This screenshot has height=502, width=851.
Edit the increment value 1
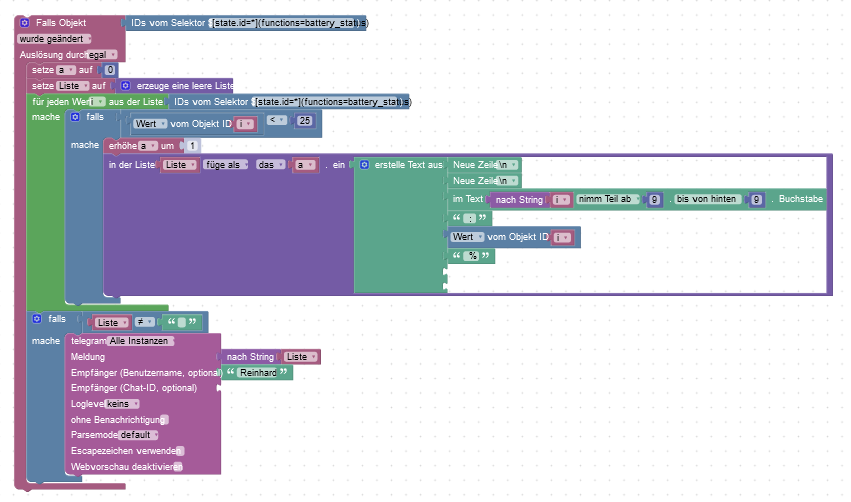click(x=192, y=145)
